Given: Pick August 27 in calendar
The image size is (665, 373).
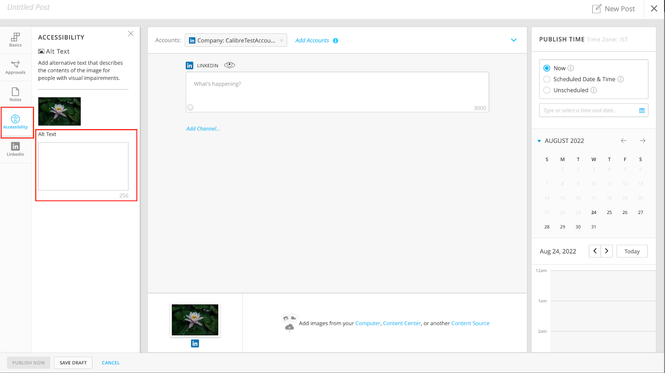Looking at the screenshot, I should tap(640, 212).
